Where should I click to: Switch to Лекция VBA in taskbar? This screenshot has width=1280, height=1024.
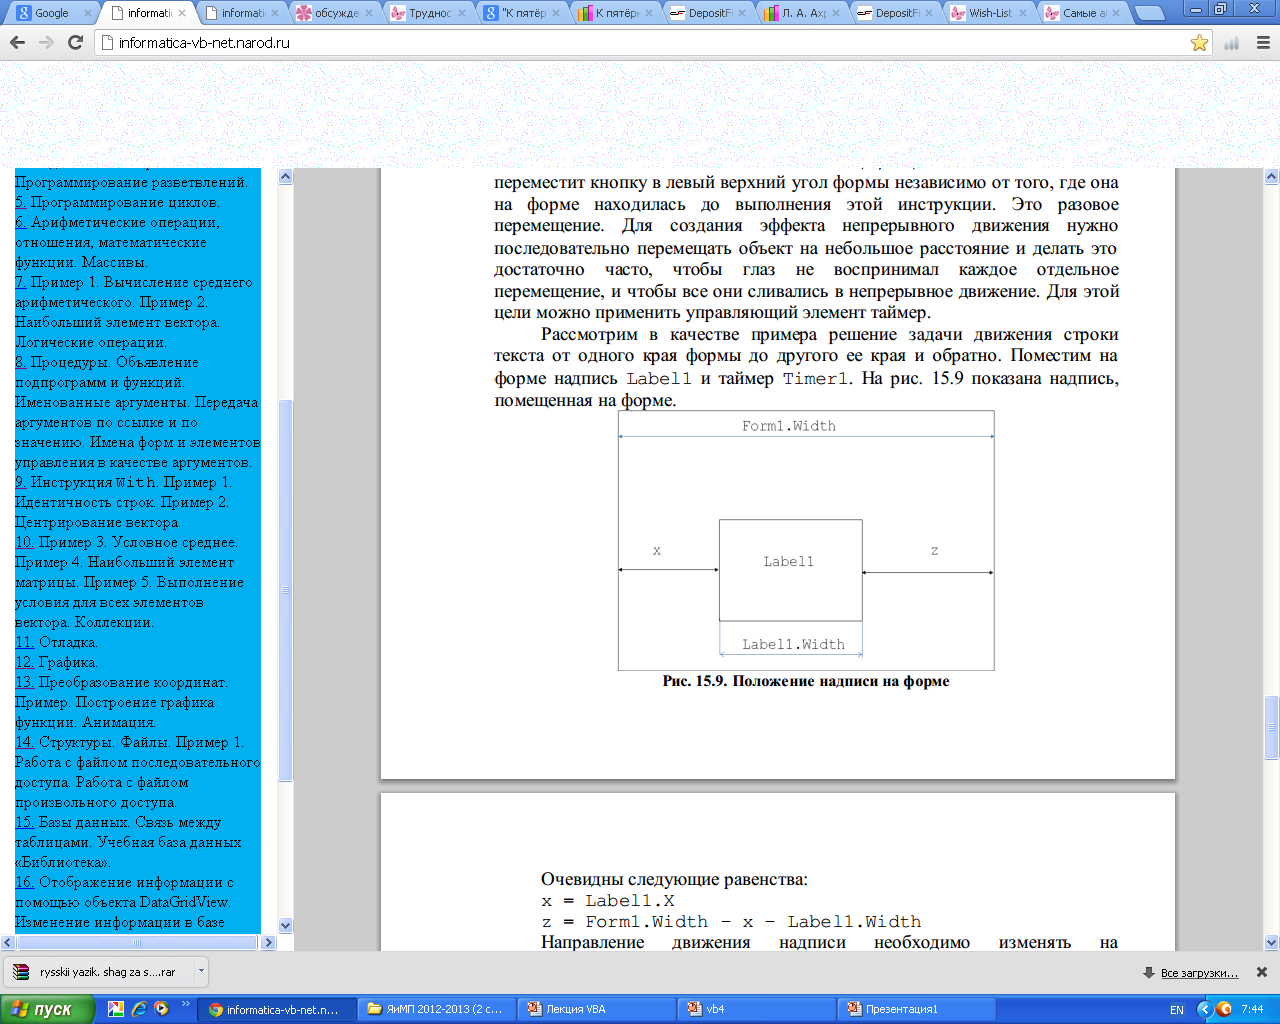tap(596, 1009)
